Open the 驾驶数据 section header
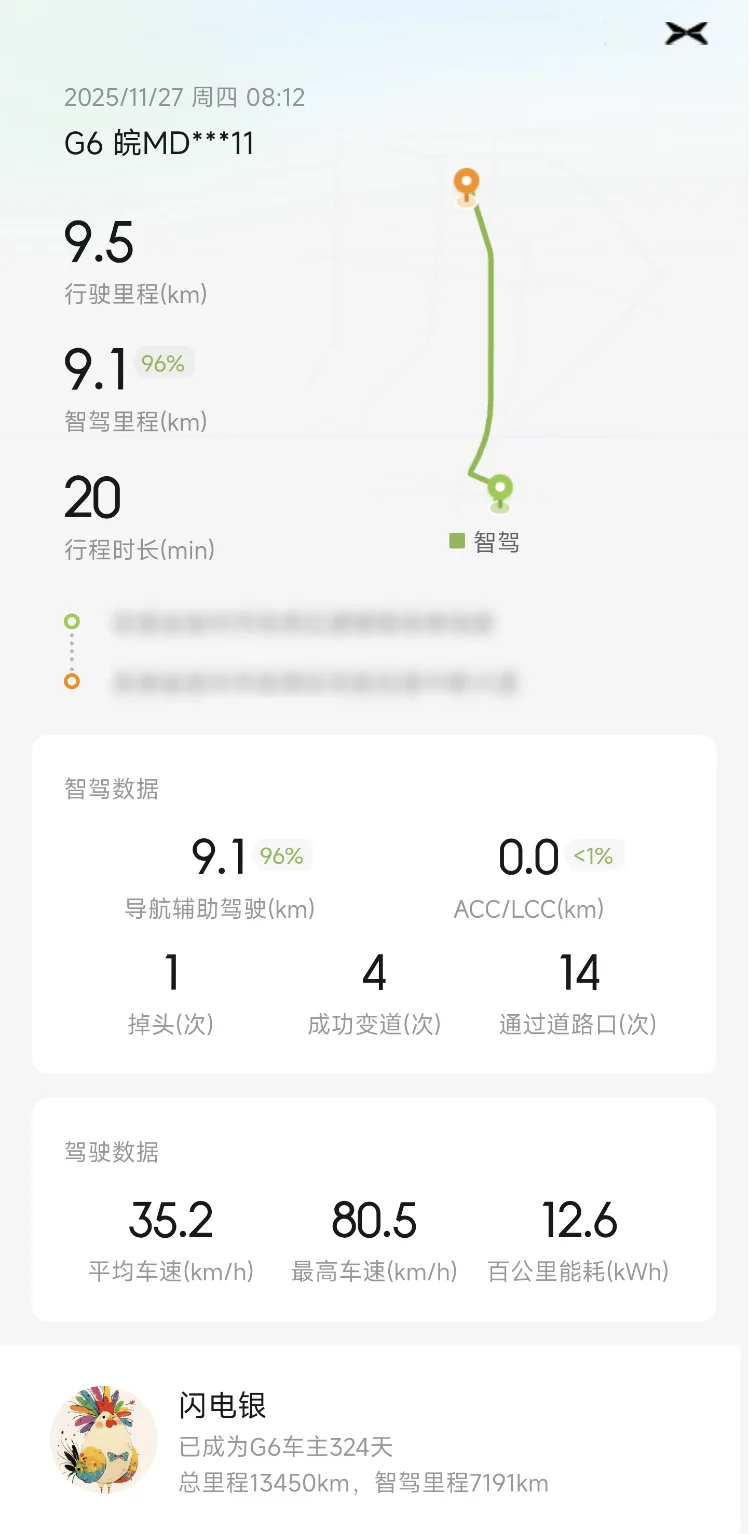 112,1152
